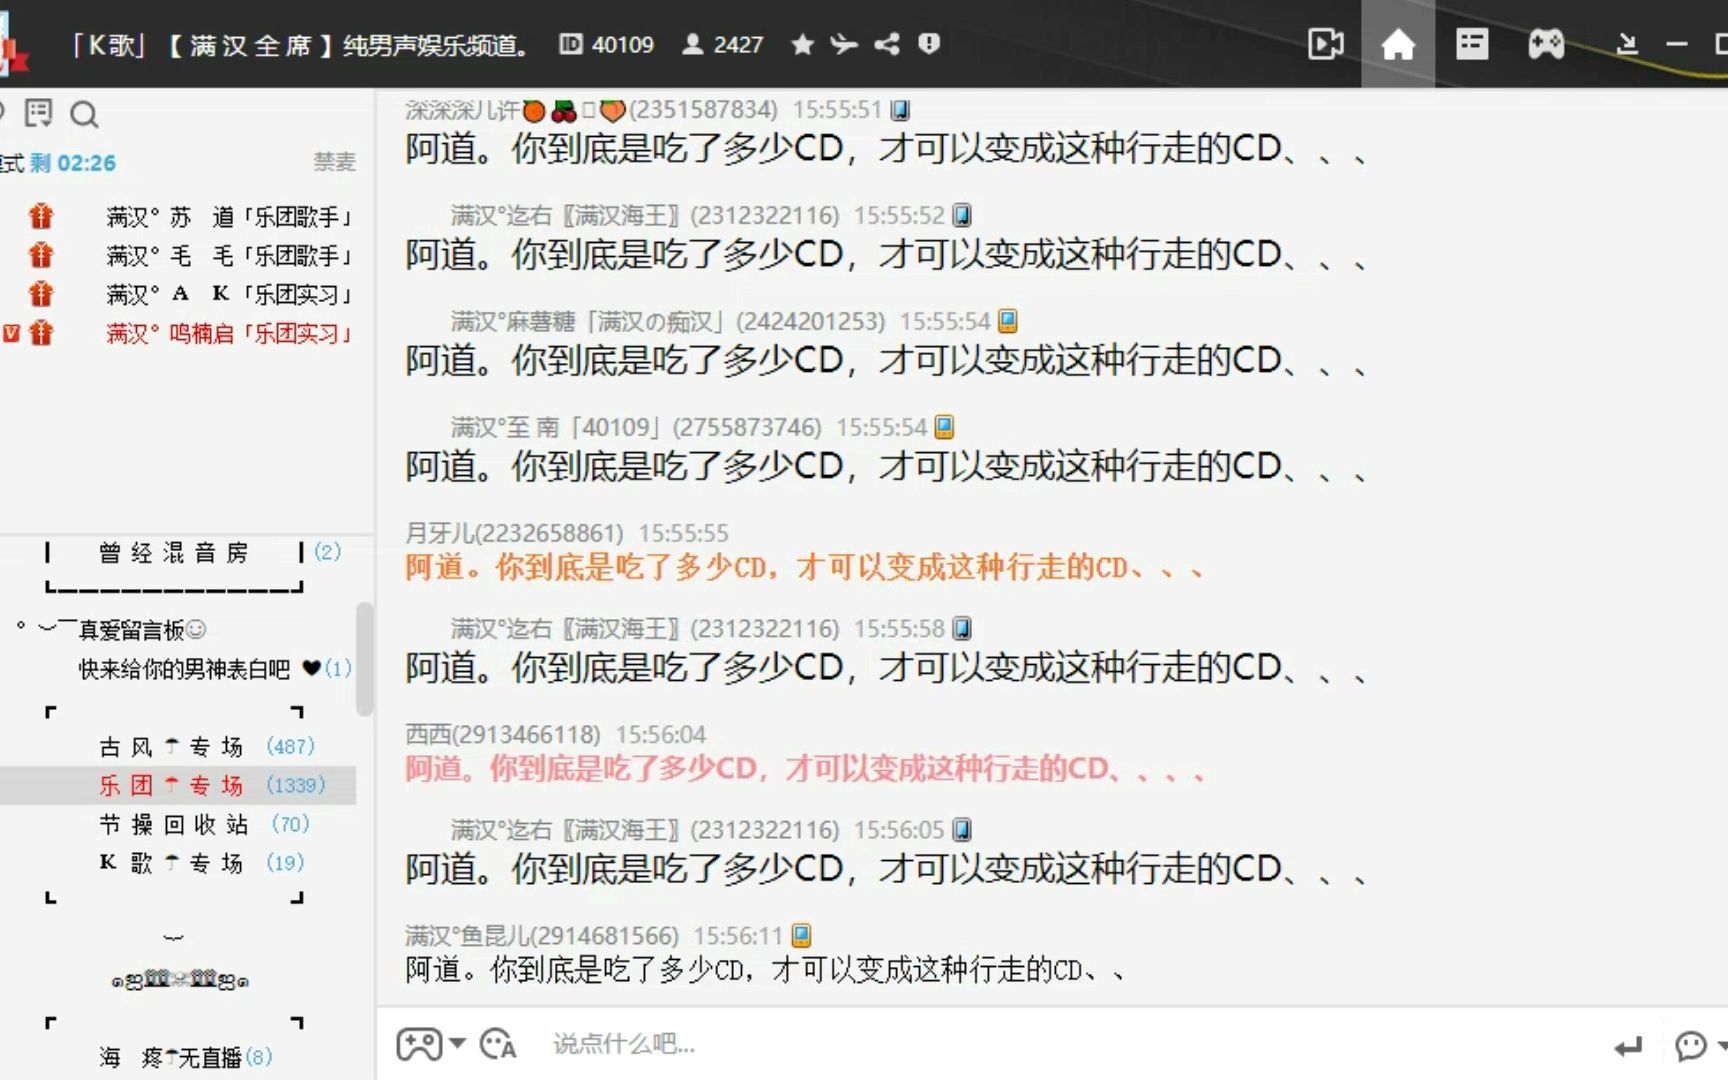This screenshot has height=1080, width=1728.
Task: Open the channel notes board icon
Action: 39,114
